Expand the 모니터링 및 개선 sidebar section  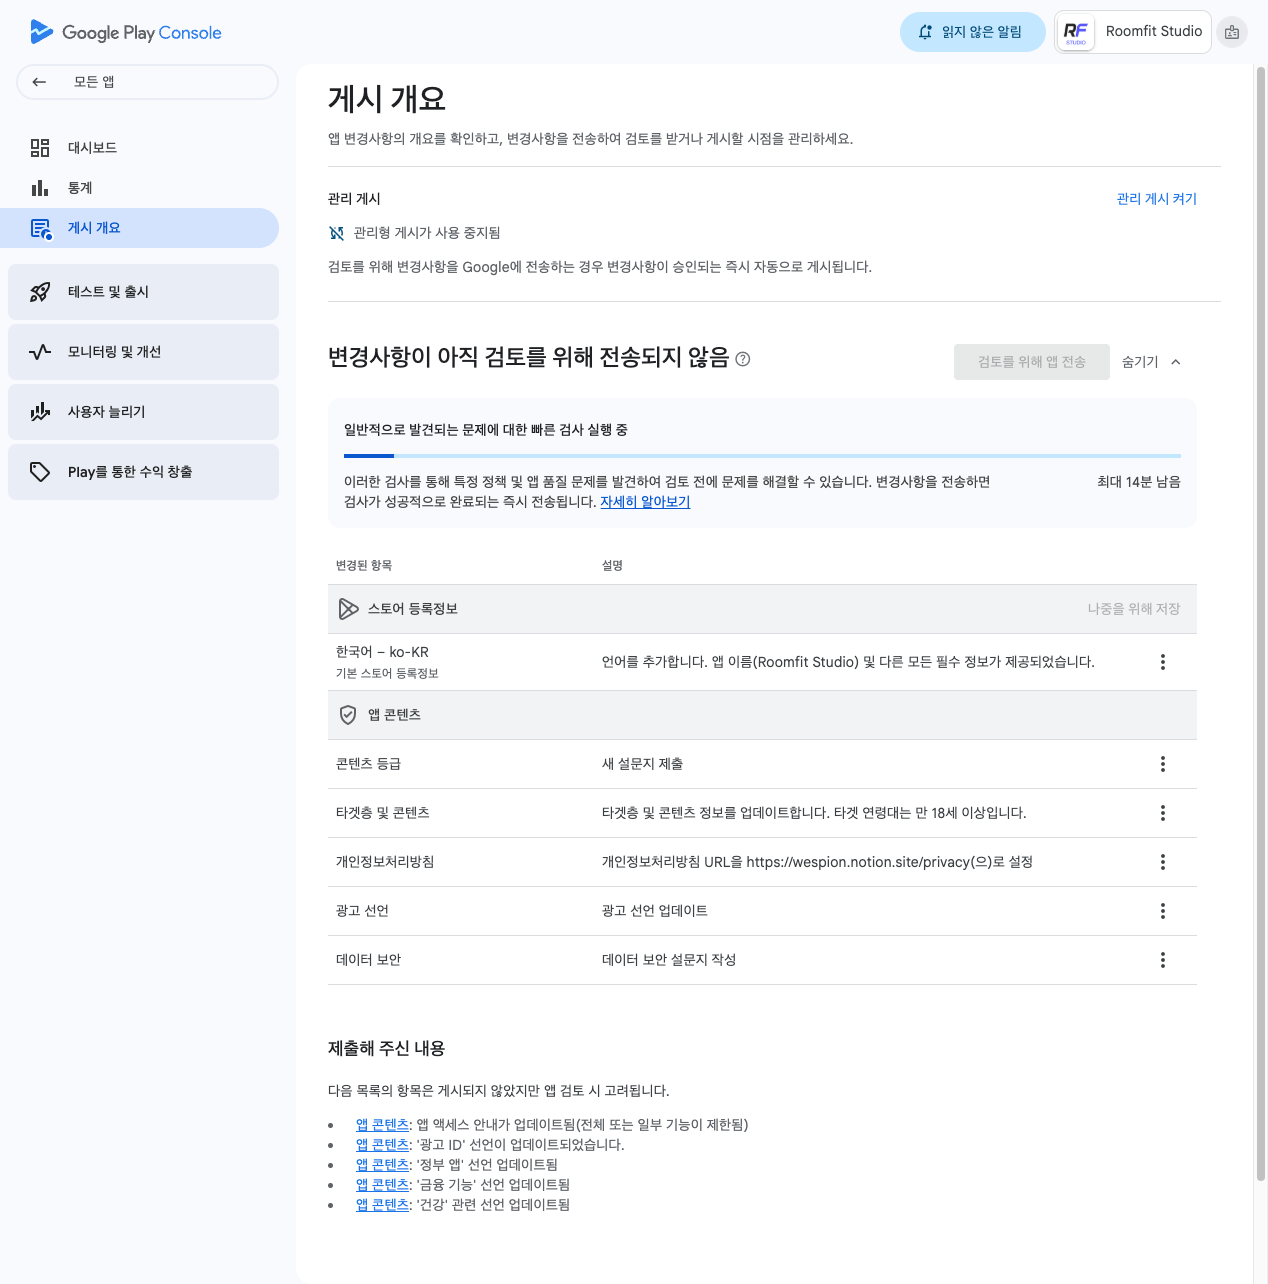tap(143, 352)
